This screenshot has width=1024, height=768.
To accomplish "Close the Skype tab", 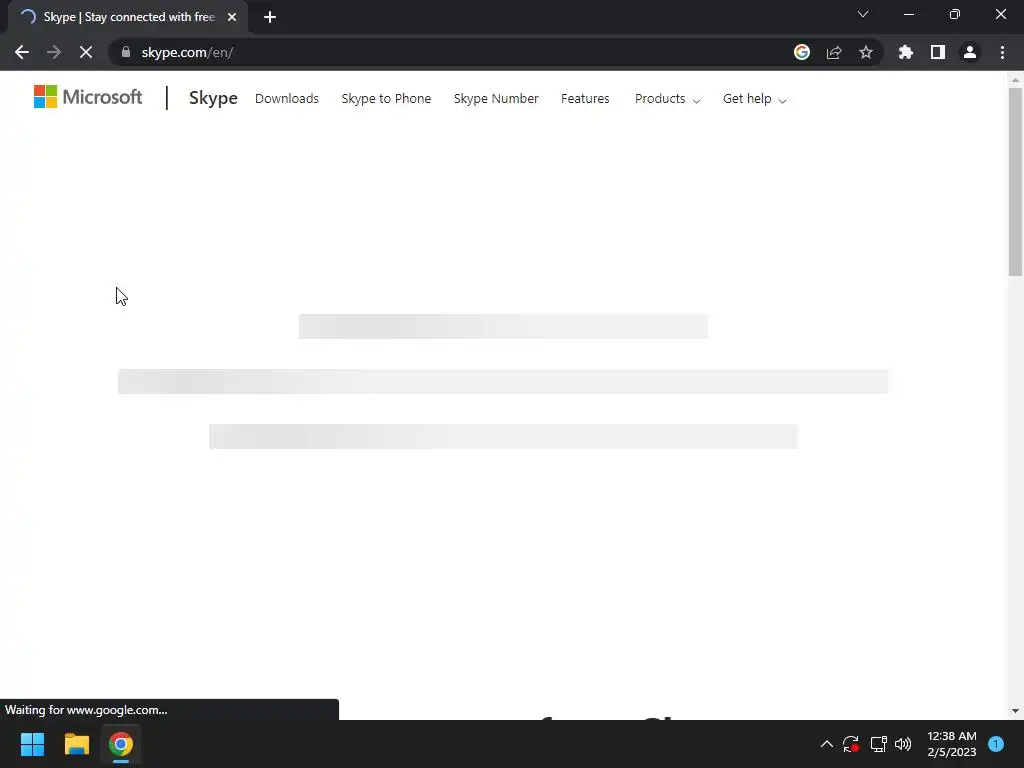I will coord(232,17).
